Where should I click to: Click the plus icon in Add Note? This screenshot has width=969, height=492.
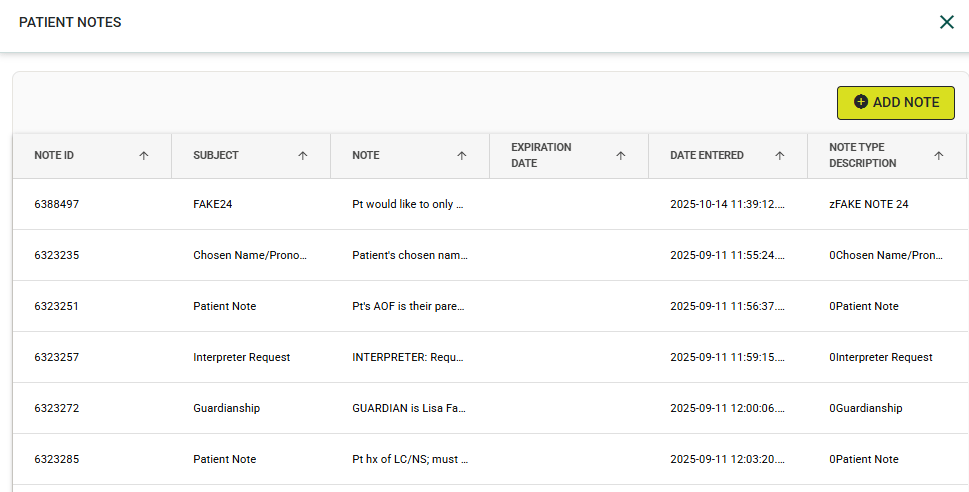860,102
